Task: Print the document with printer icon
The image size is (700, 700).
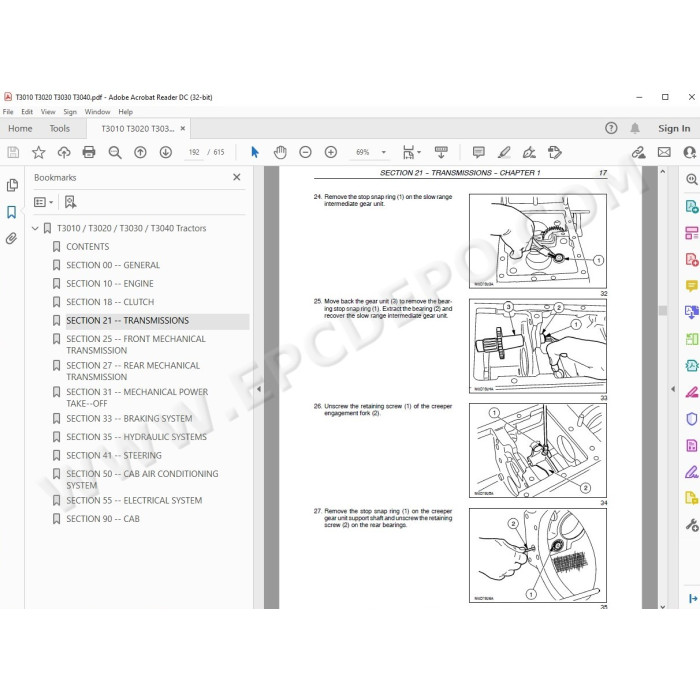Action: pos(89,152)
